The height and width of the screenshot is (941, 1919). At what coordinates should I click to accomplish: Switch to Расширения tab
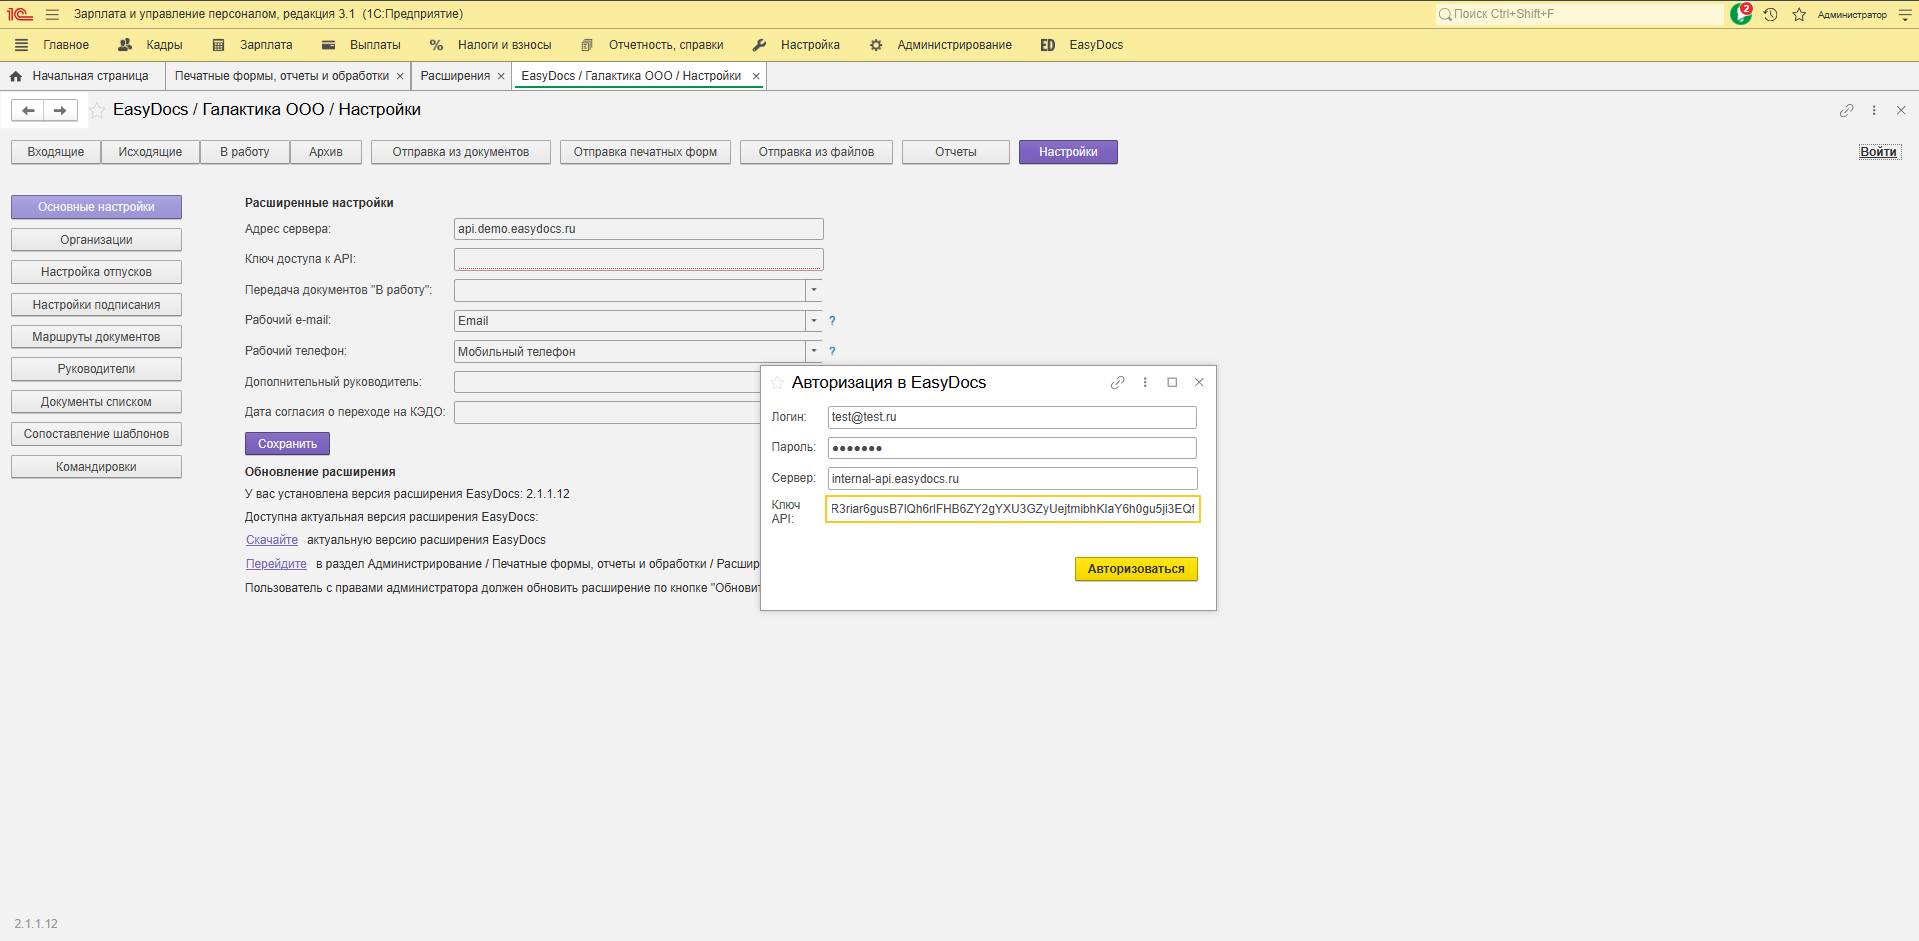(455, 76)
